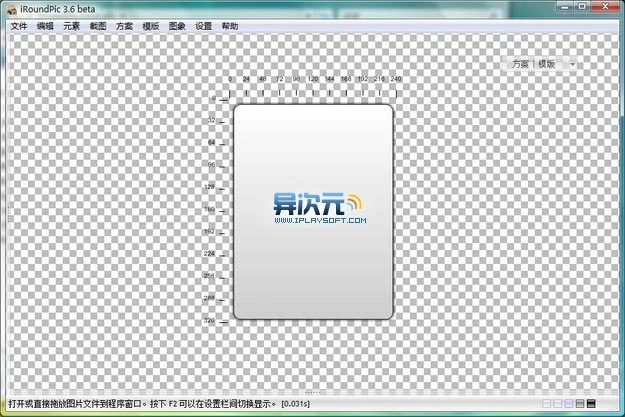Viewport: 625px width, 417px height.
Task: Click the left-edge panel splitter grip dots
Action: pos(9,213)
